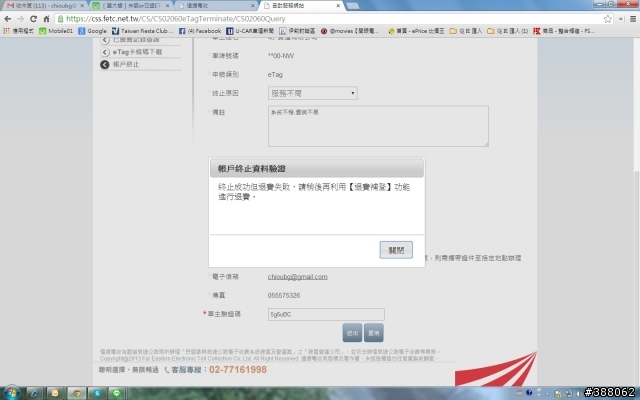Click the submit 送出 button
The width and height of the screenshot is (640, 400).
pos(352,333)
